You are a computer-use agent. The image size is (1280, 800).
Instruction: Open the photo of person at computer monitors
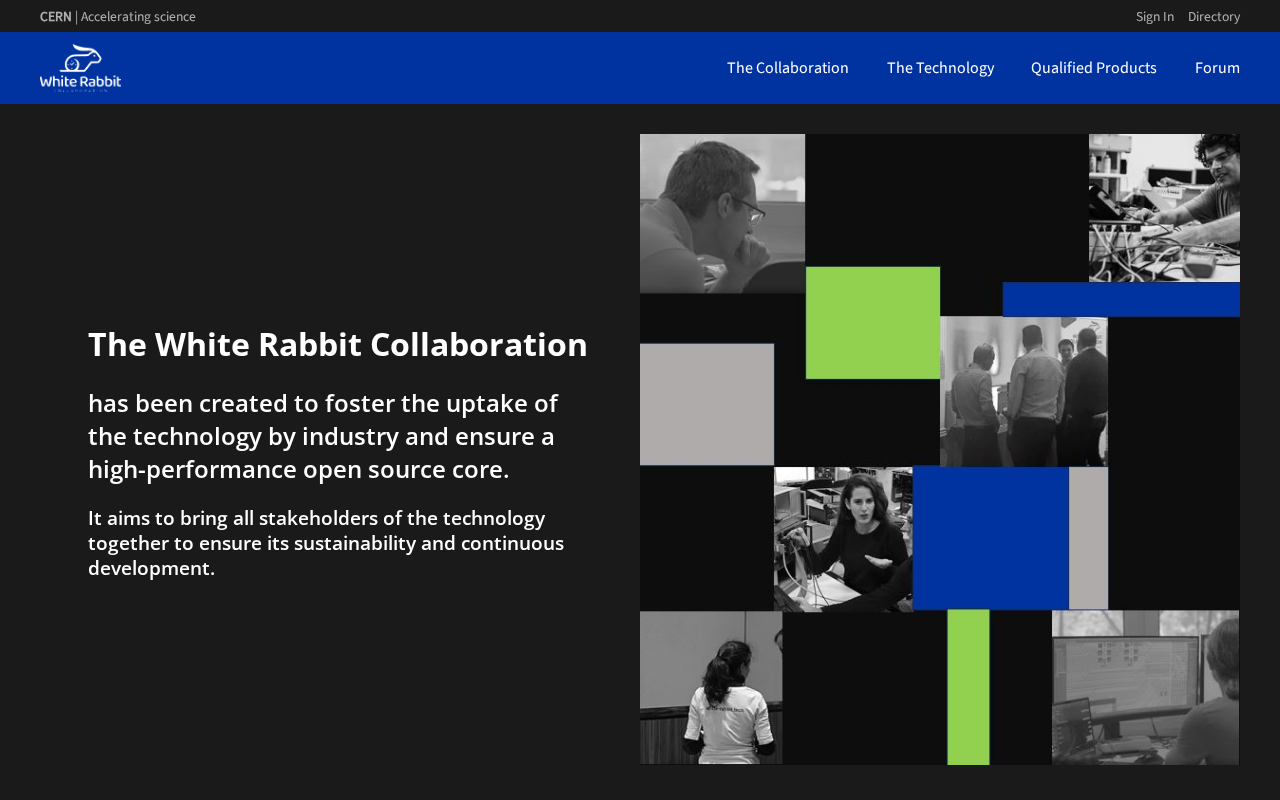click(x=1145, y=688)
